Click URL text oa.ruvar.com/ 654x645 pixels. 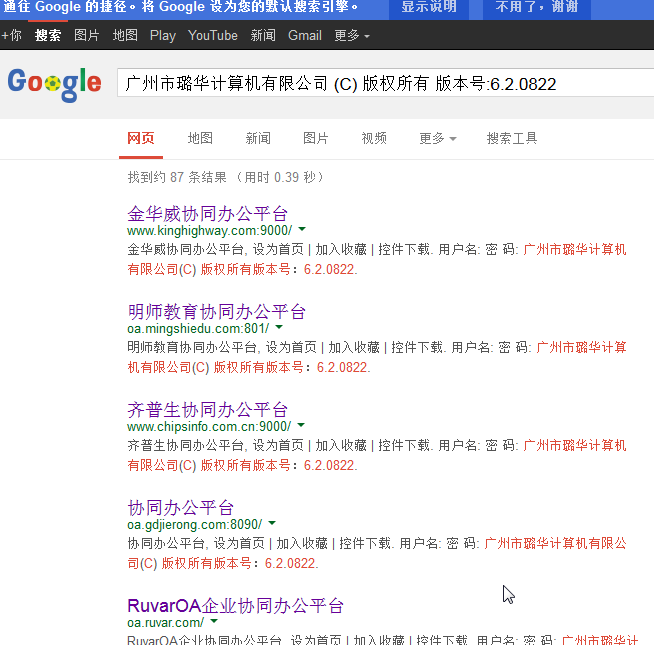(x=165, y=622)
